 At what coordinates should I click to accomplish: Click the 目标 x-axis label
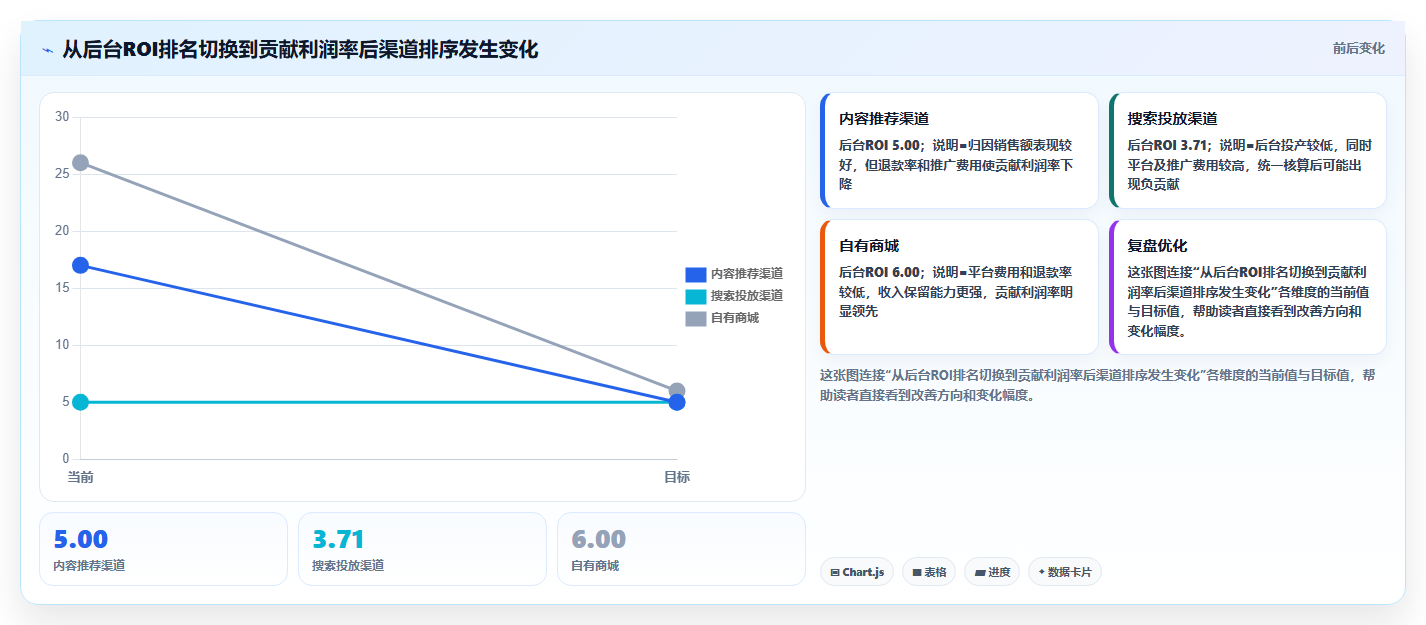[x=677, y=477]
